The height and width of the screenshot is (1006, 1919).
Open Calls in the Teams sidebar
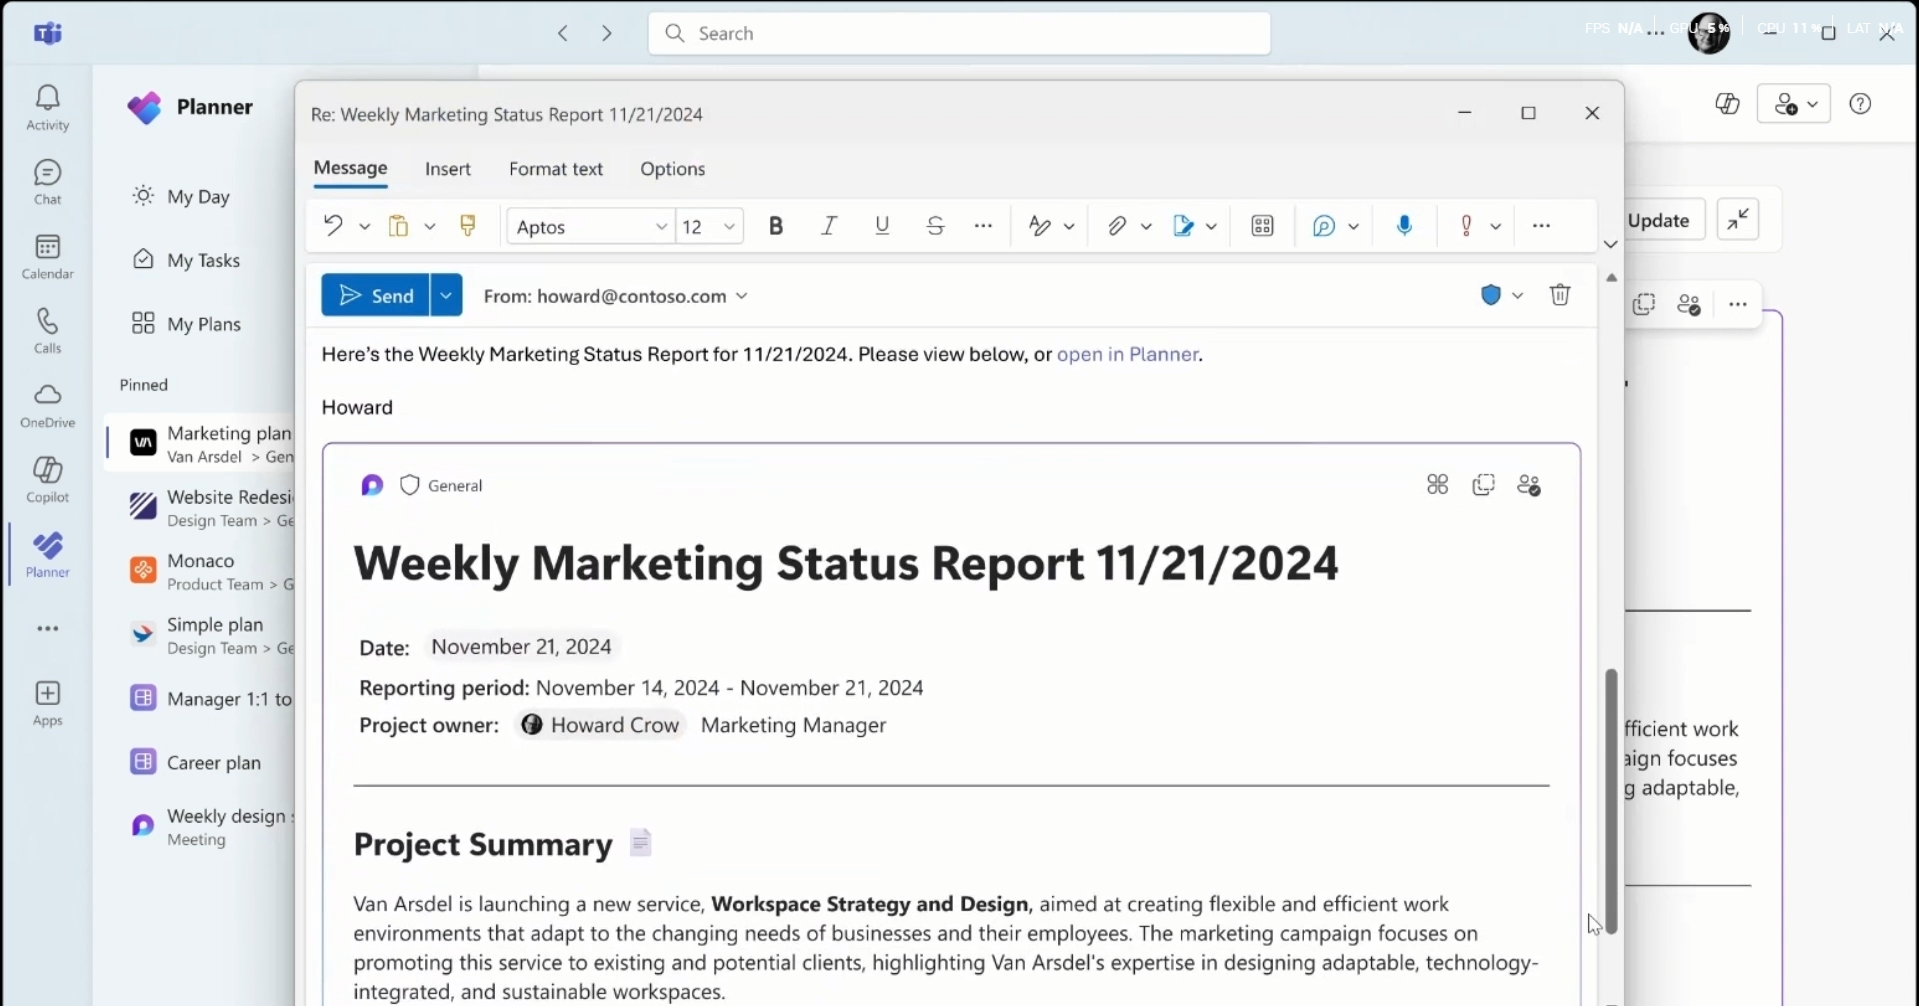click(47, 331)
